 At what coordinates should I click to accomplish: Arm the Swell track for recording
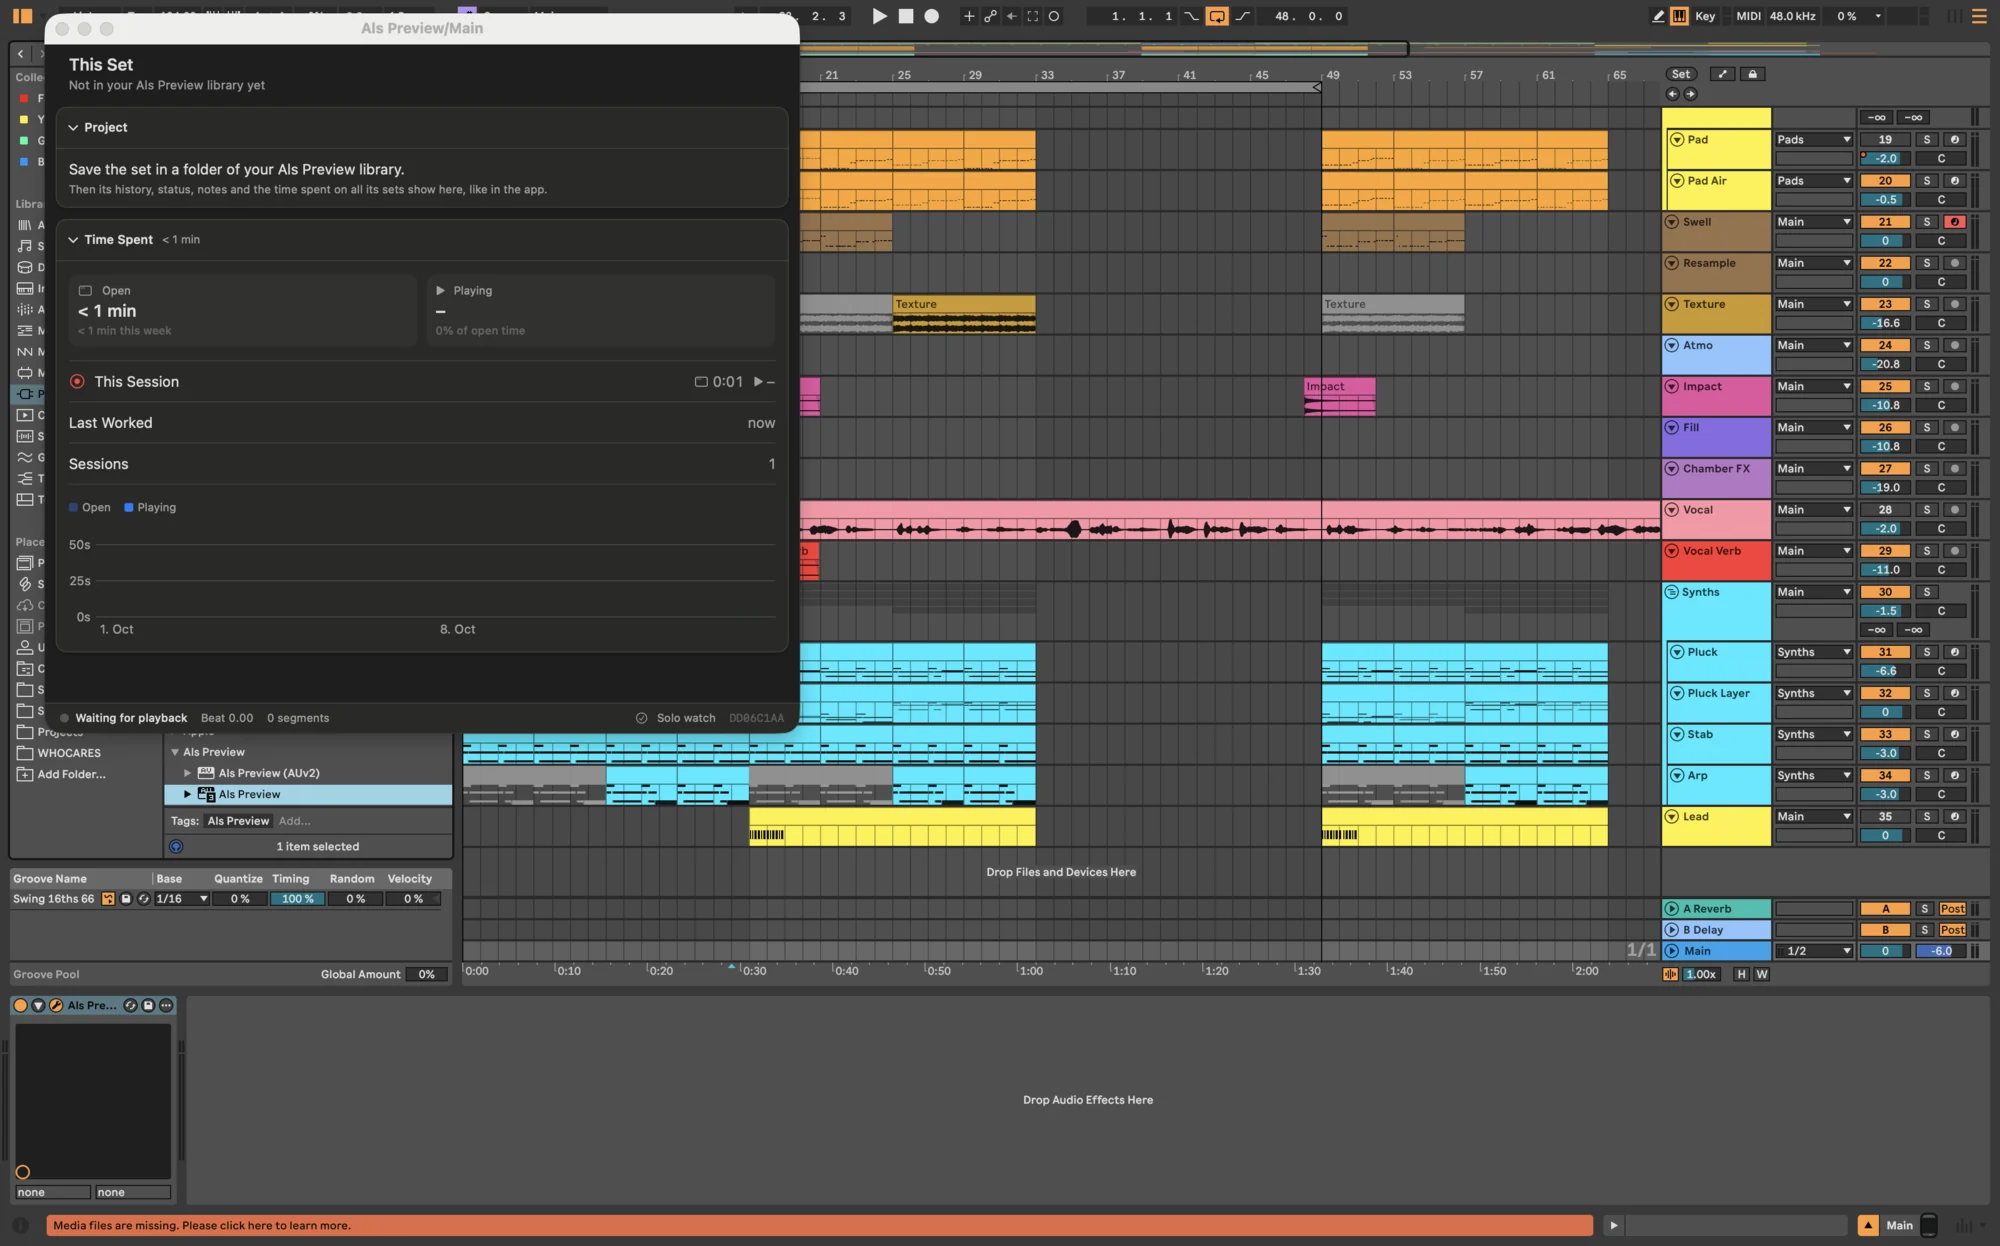(1955, 222)
